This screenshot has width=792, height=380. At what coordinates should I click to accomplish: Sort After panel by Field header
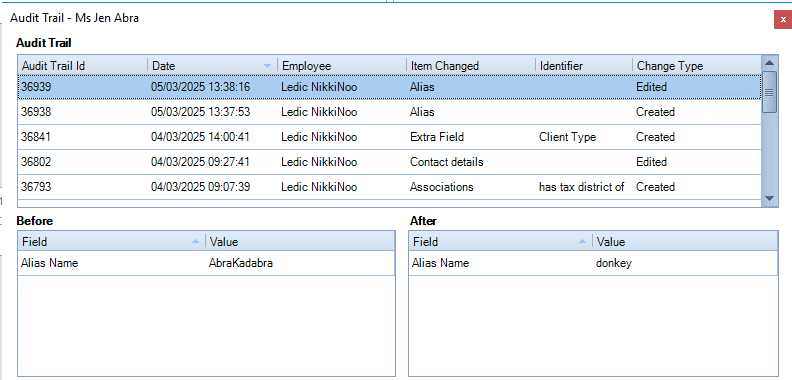pos(500,242)
